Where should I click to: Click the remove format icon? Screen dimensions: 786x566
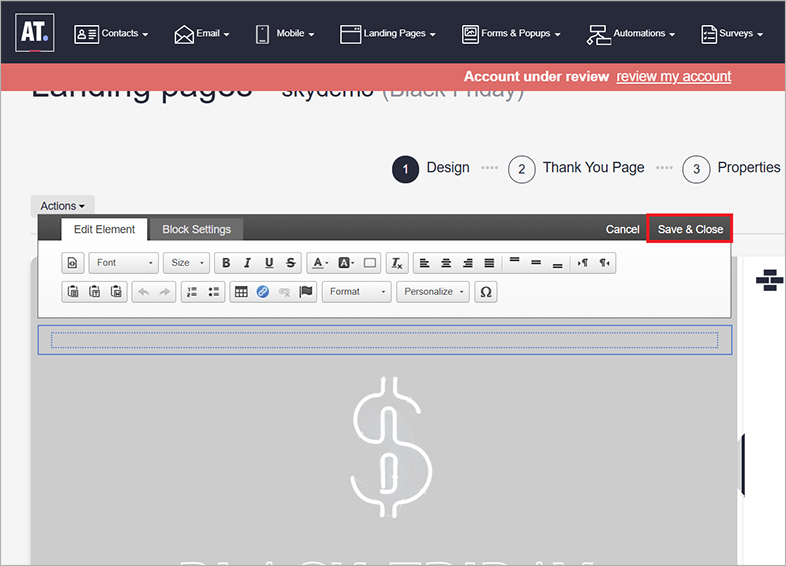[397, 263]
